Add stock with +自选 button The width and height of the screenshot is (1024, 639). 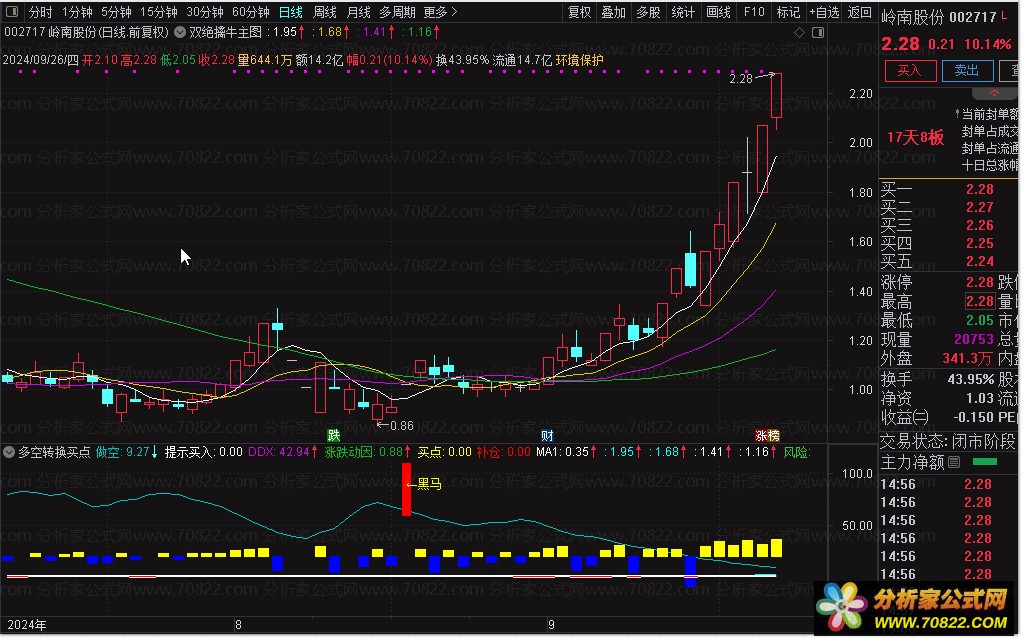pos(824,12)
